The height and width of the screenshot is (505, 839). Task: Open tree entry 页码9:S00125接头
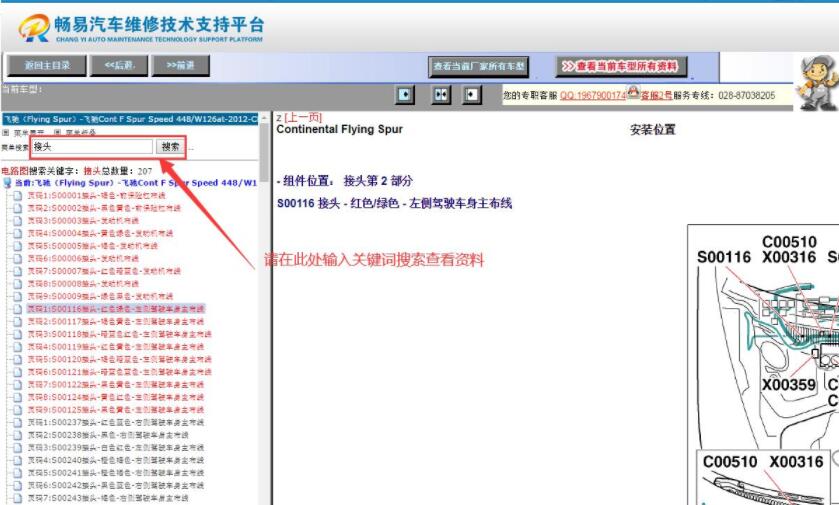[x=116, y=410]
